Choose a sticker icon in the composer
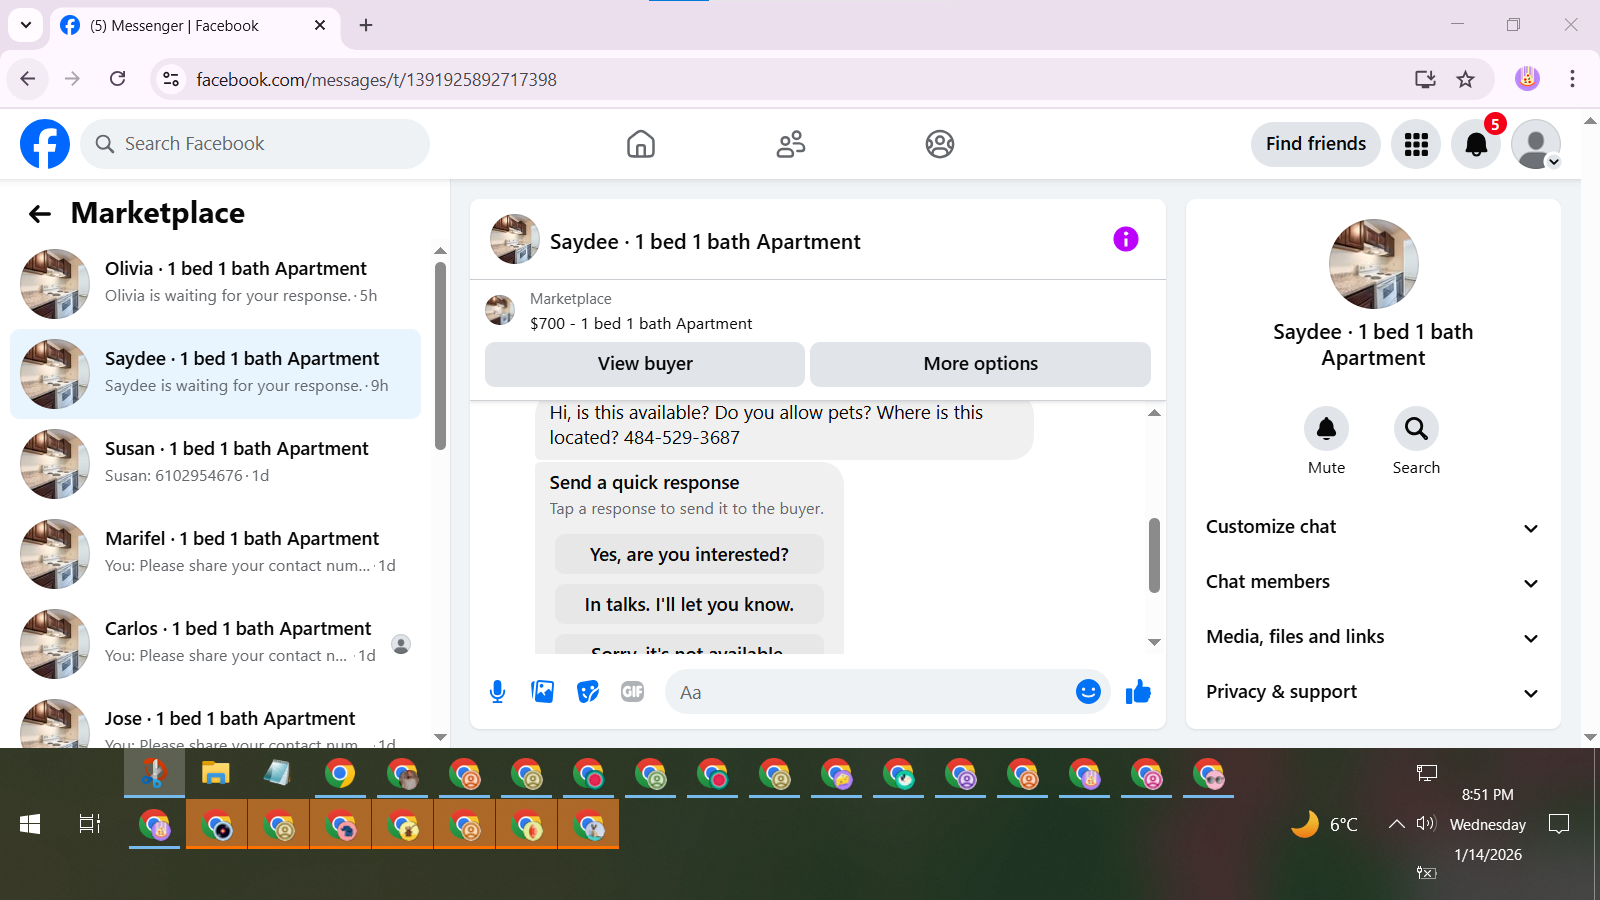The image size is (1600, 900). 588,692
